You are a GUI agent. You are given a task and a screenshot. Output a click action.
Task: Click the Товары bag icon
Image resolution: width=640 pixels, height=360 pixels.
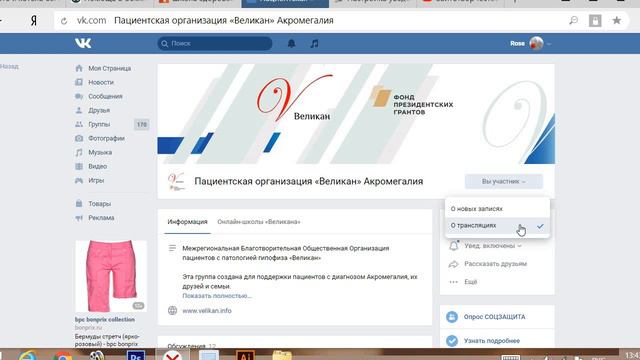(x=79, y=204)
